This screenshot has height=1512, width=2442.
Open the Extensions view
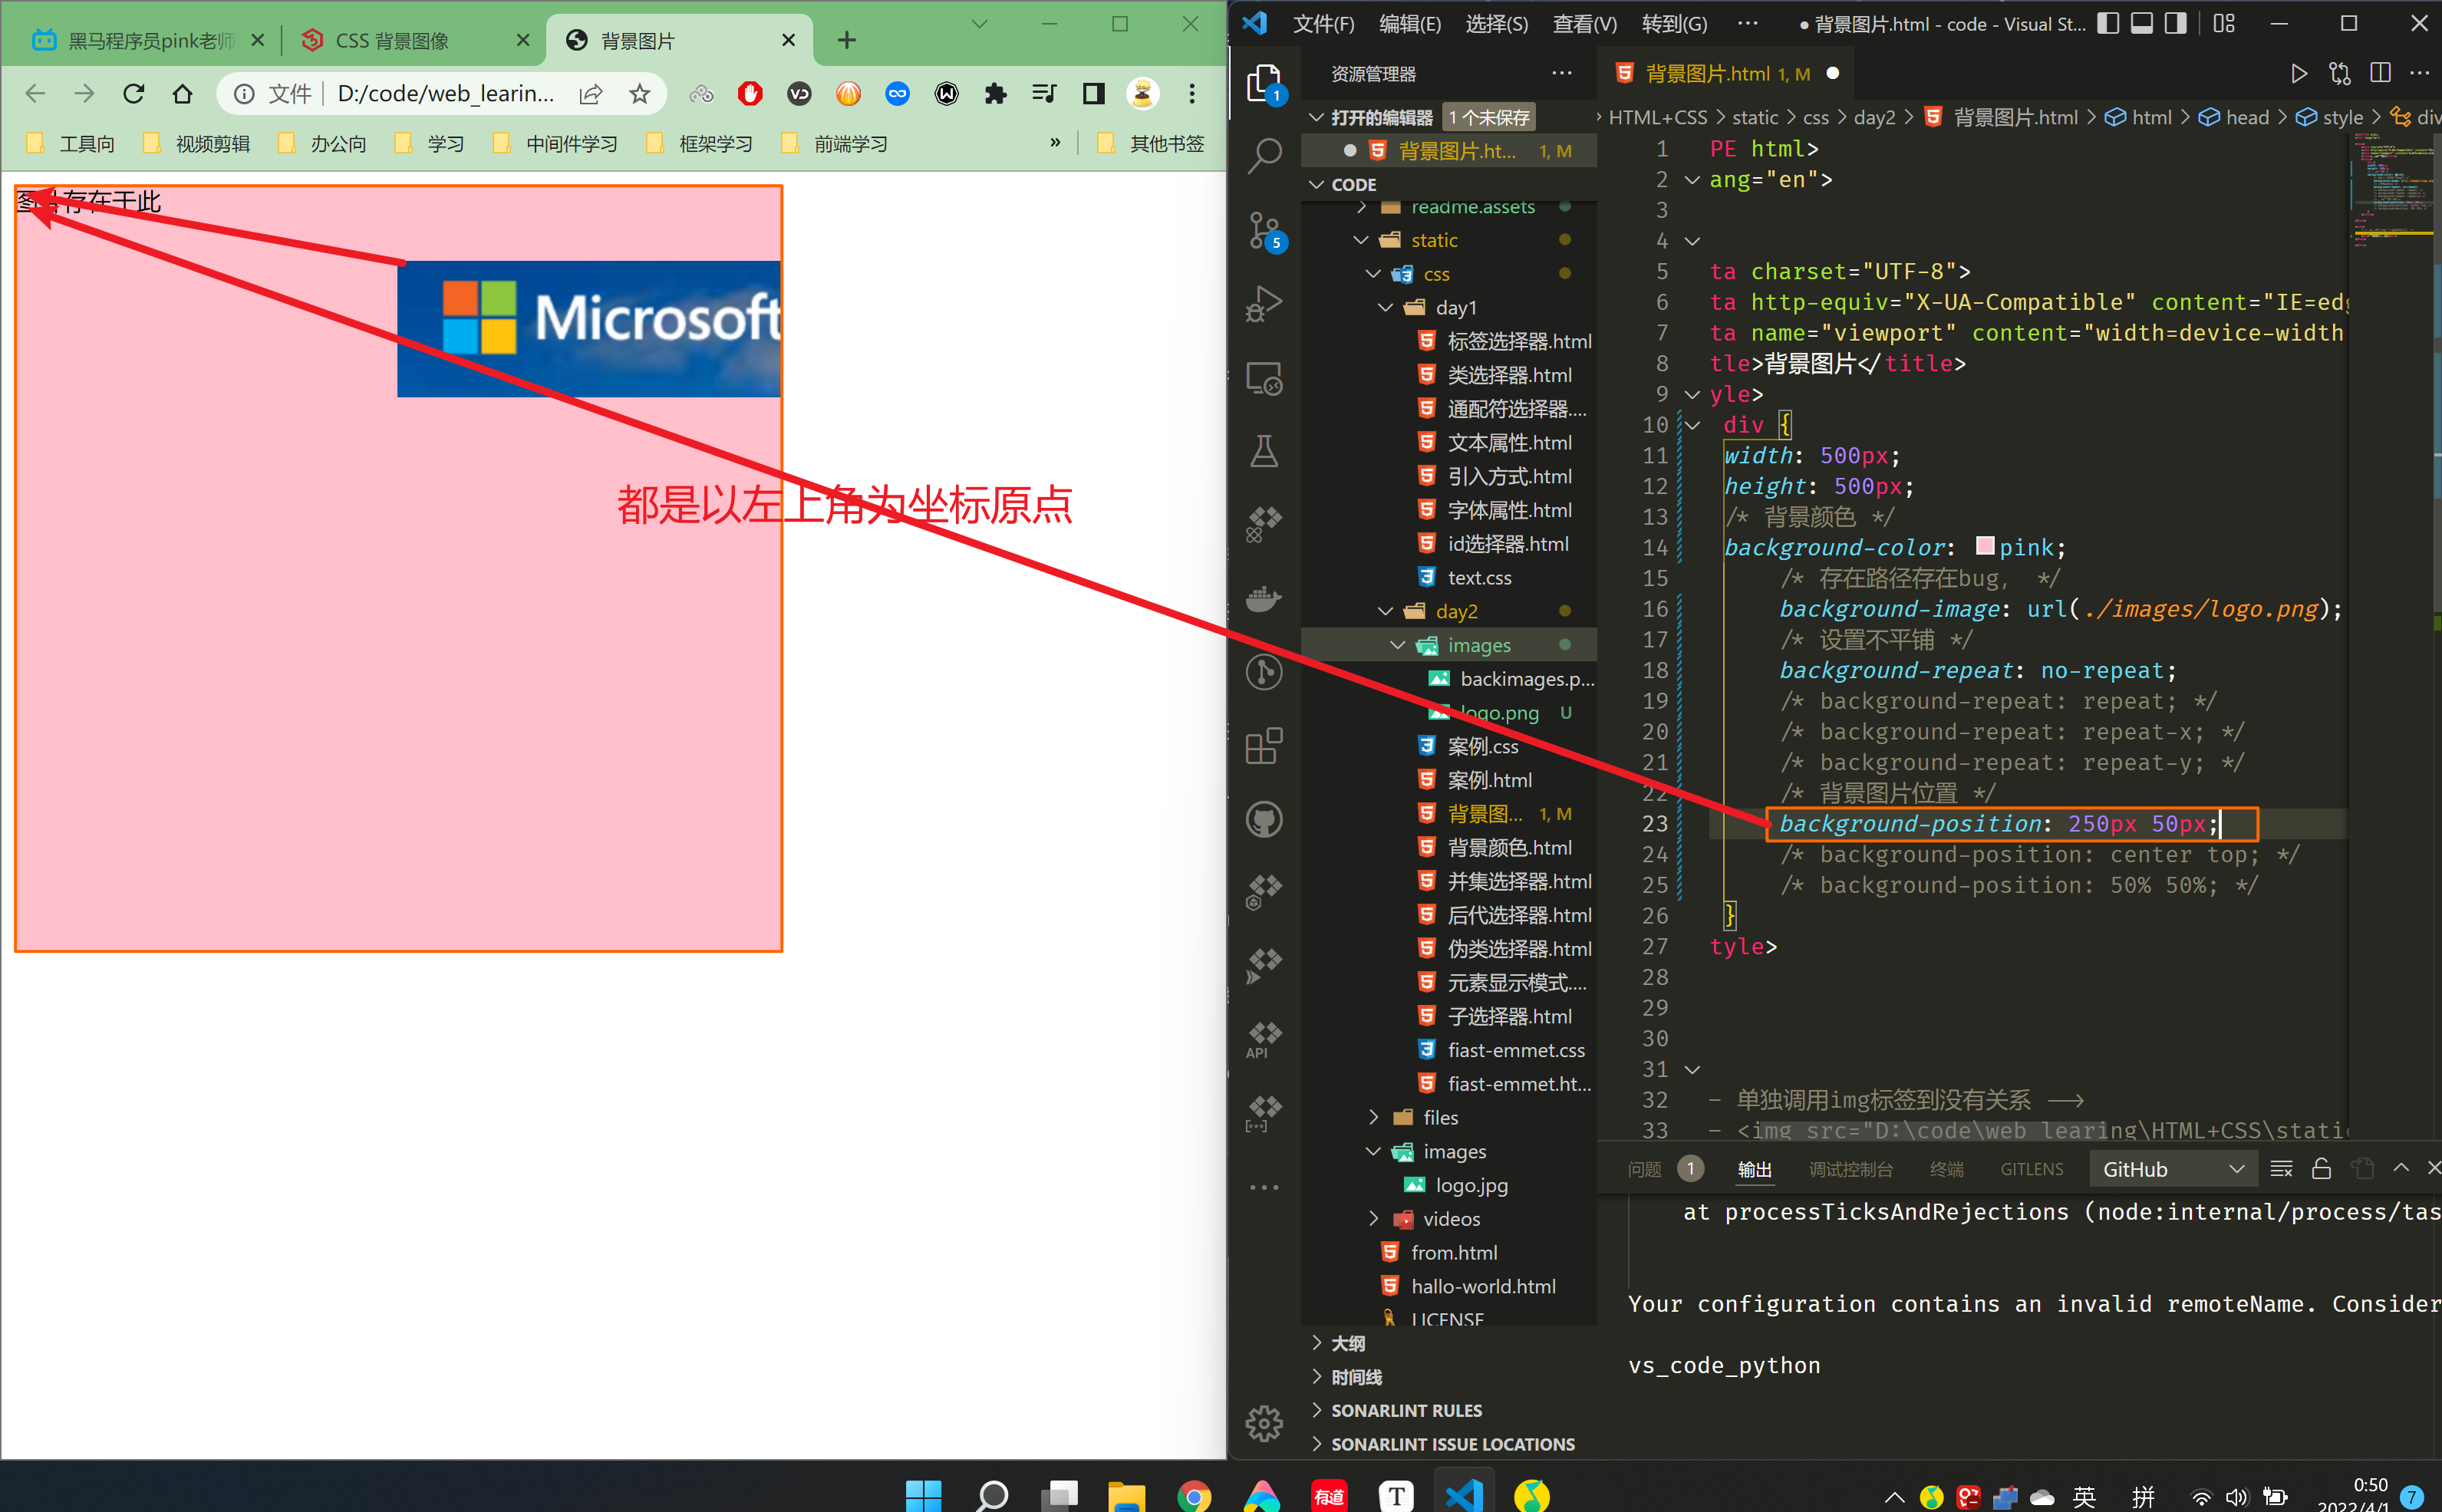(1264, 746)
